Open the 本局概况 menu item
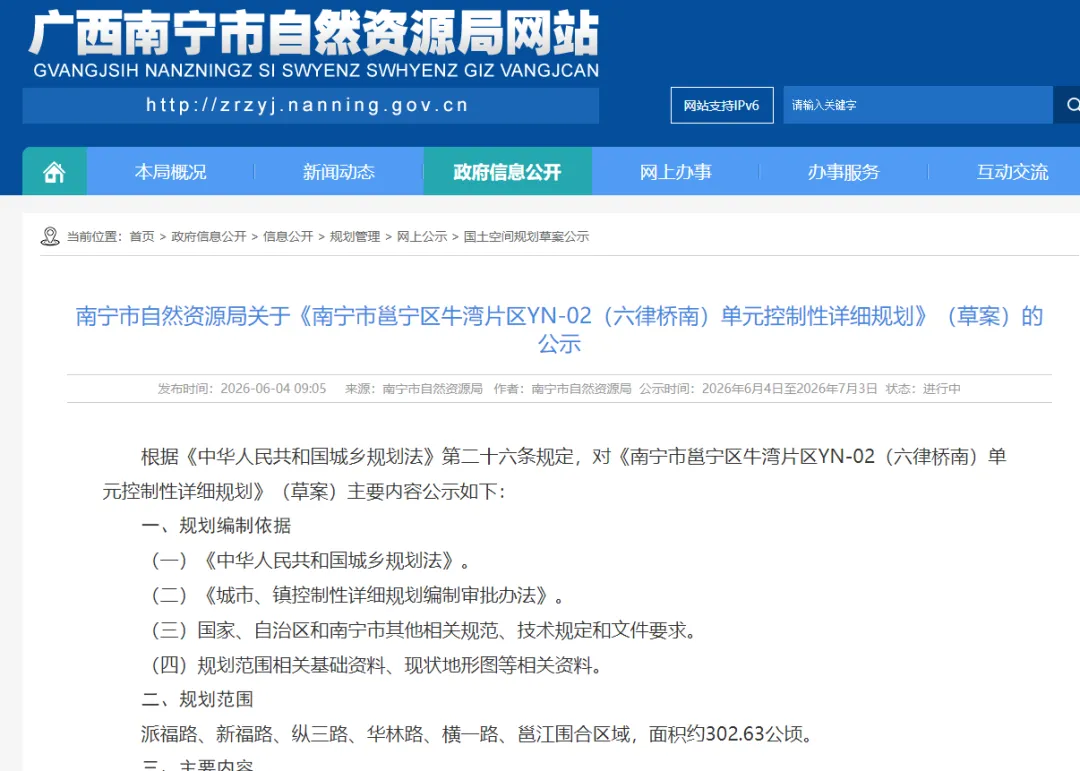 coord(170,172)
